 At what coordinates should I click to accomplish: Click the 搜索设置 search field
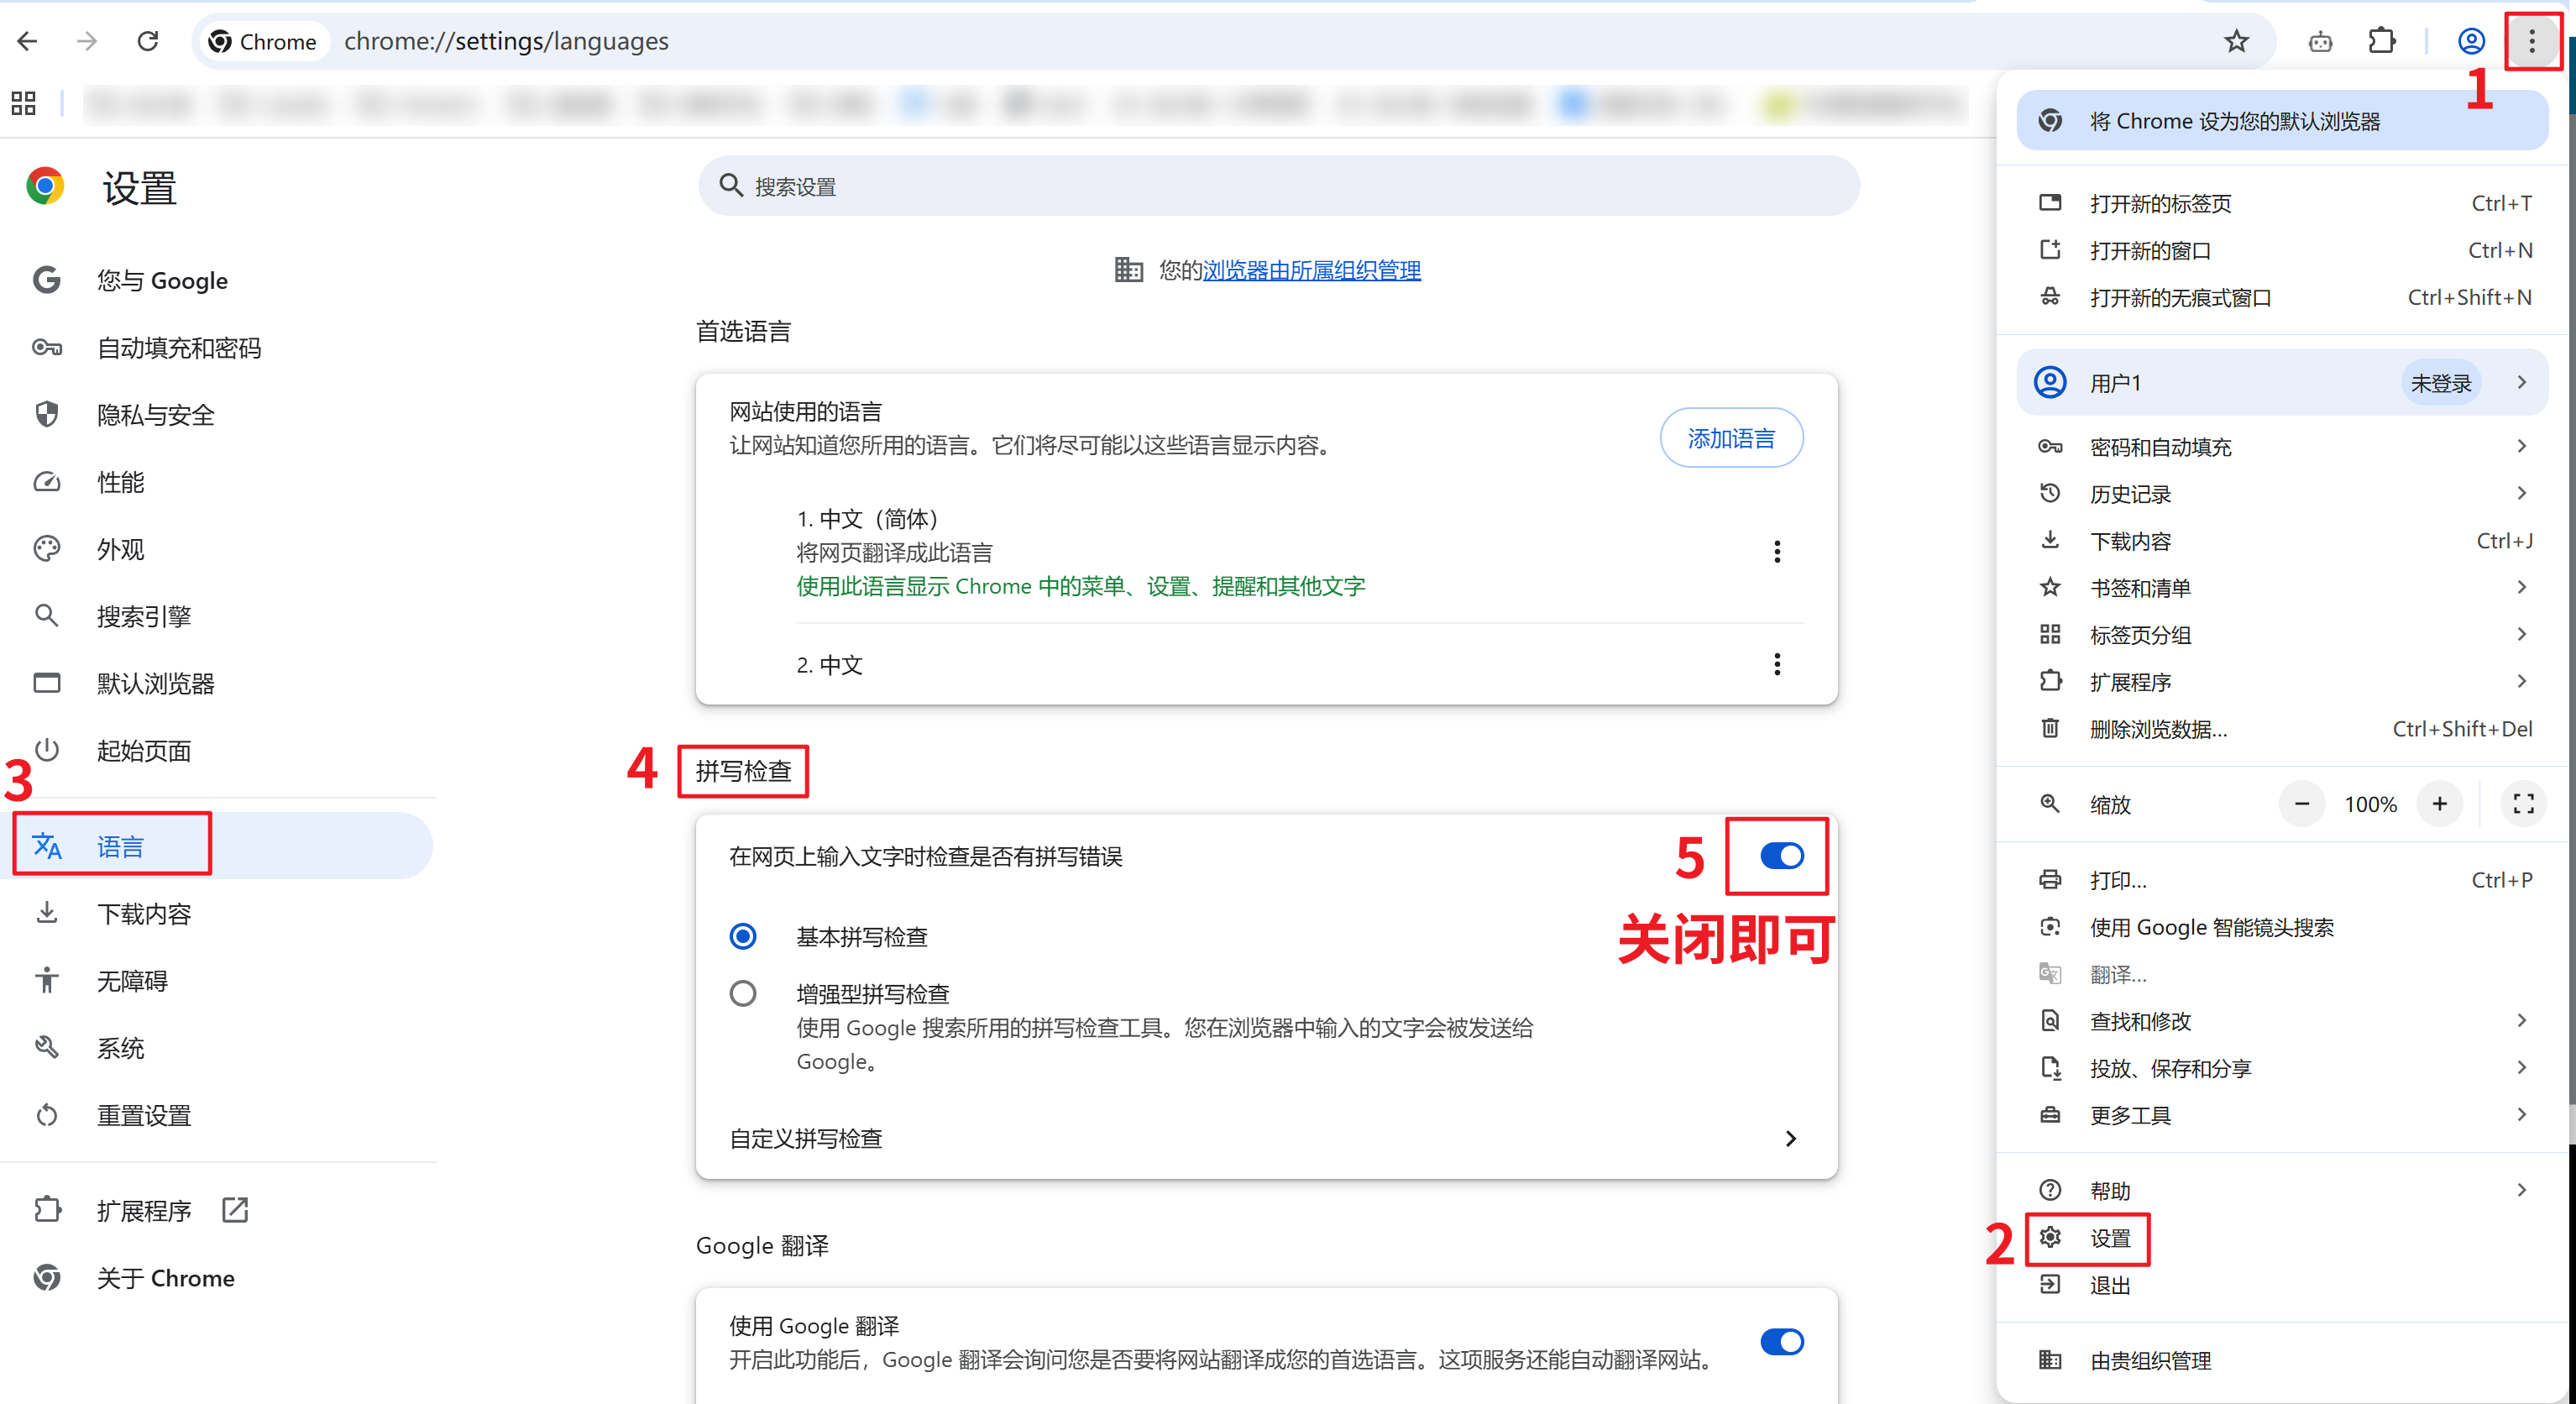[1278, 187]
